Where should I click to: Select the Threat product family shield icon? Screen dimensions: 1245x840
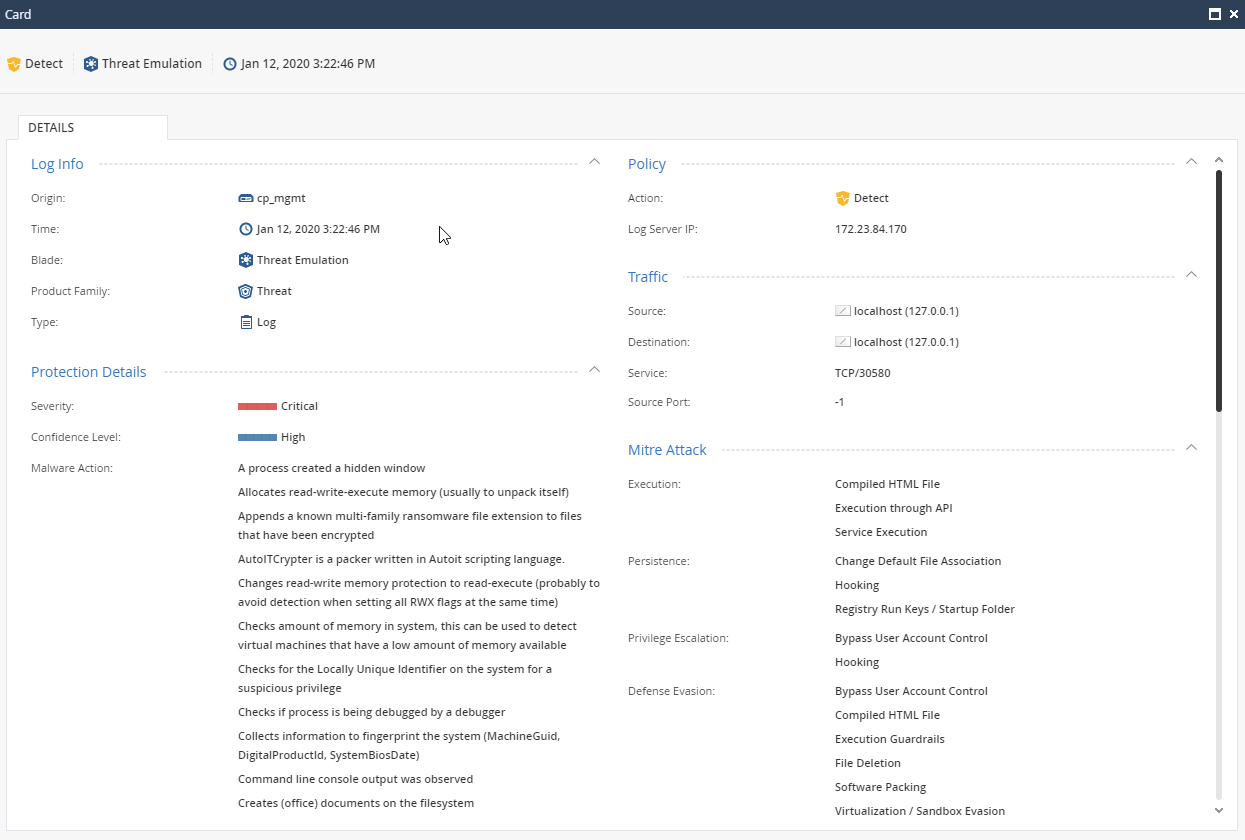[x=244, y=291]
